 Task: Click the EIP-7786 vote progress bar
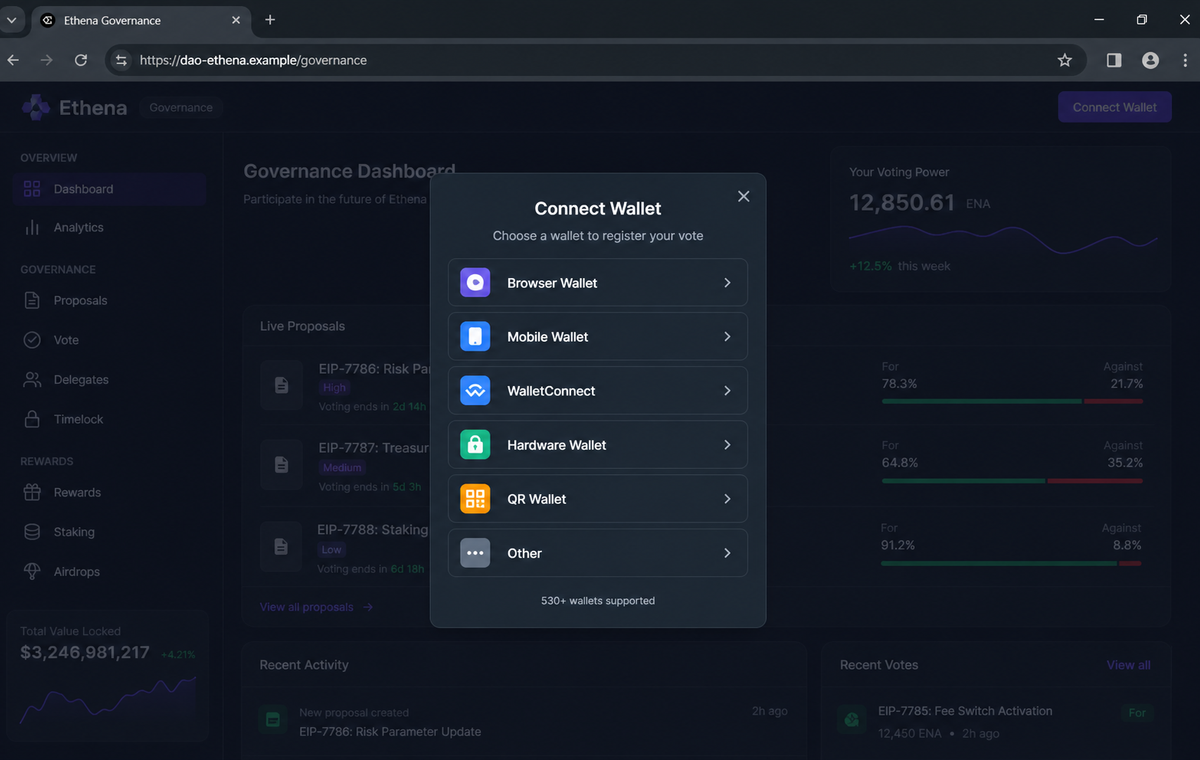coord(1012,401)
